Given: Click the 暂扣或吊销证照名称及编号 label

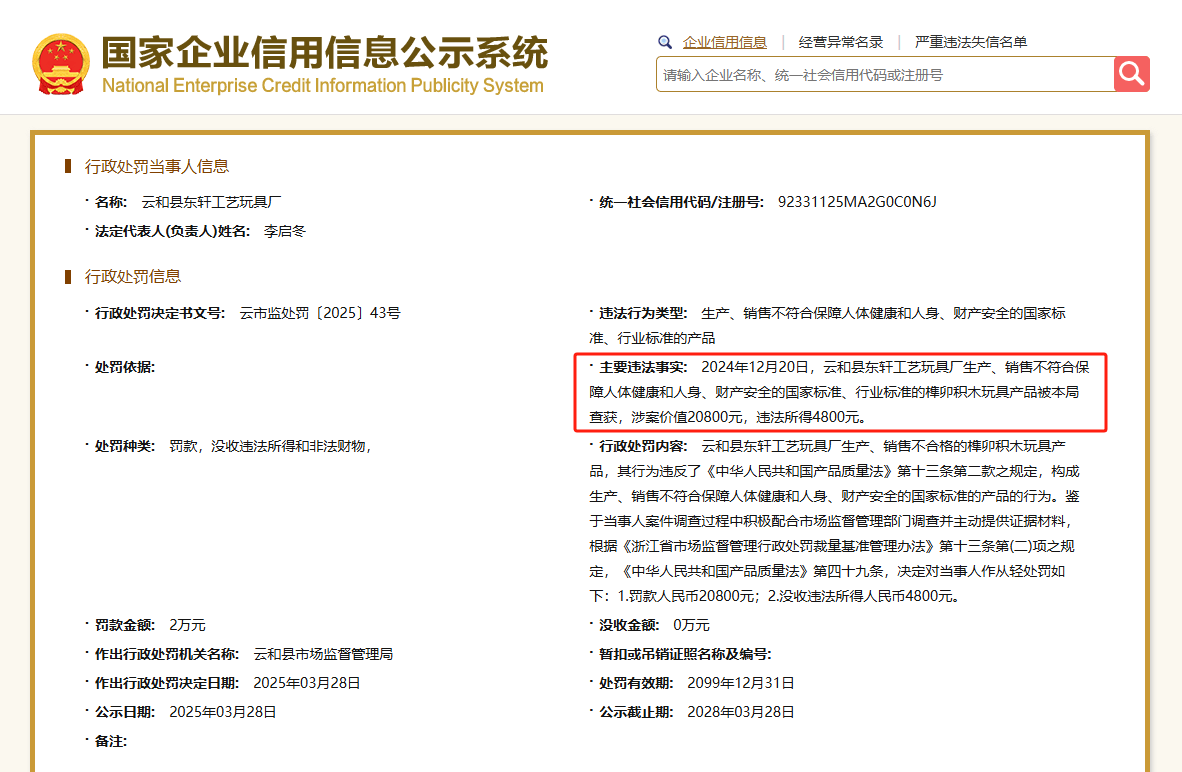Looking at the screenshot, I should point(684,654).
